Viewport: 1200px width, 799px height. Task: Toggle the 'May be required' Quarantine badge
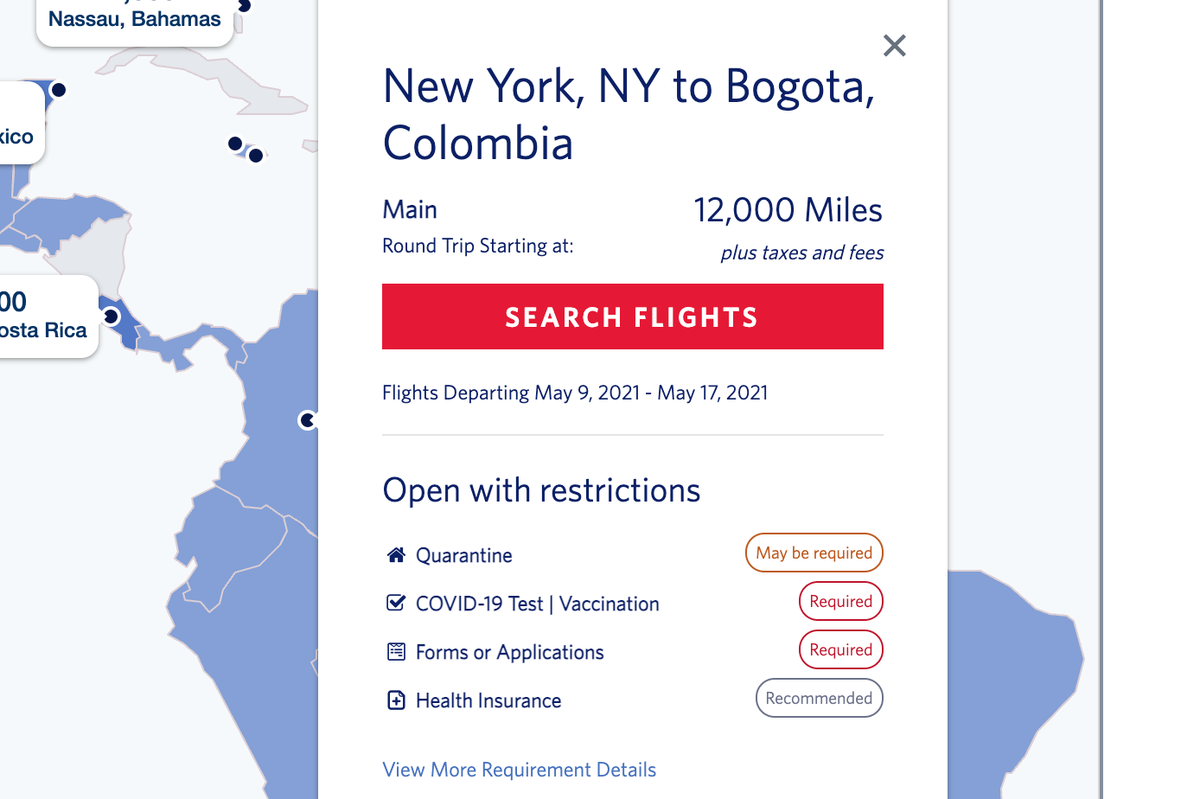tap(814, 552)
